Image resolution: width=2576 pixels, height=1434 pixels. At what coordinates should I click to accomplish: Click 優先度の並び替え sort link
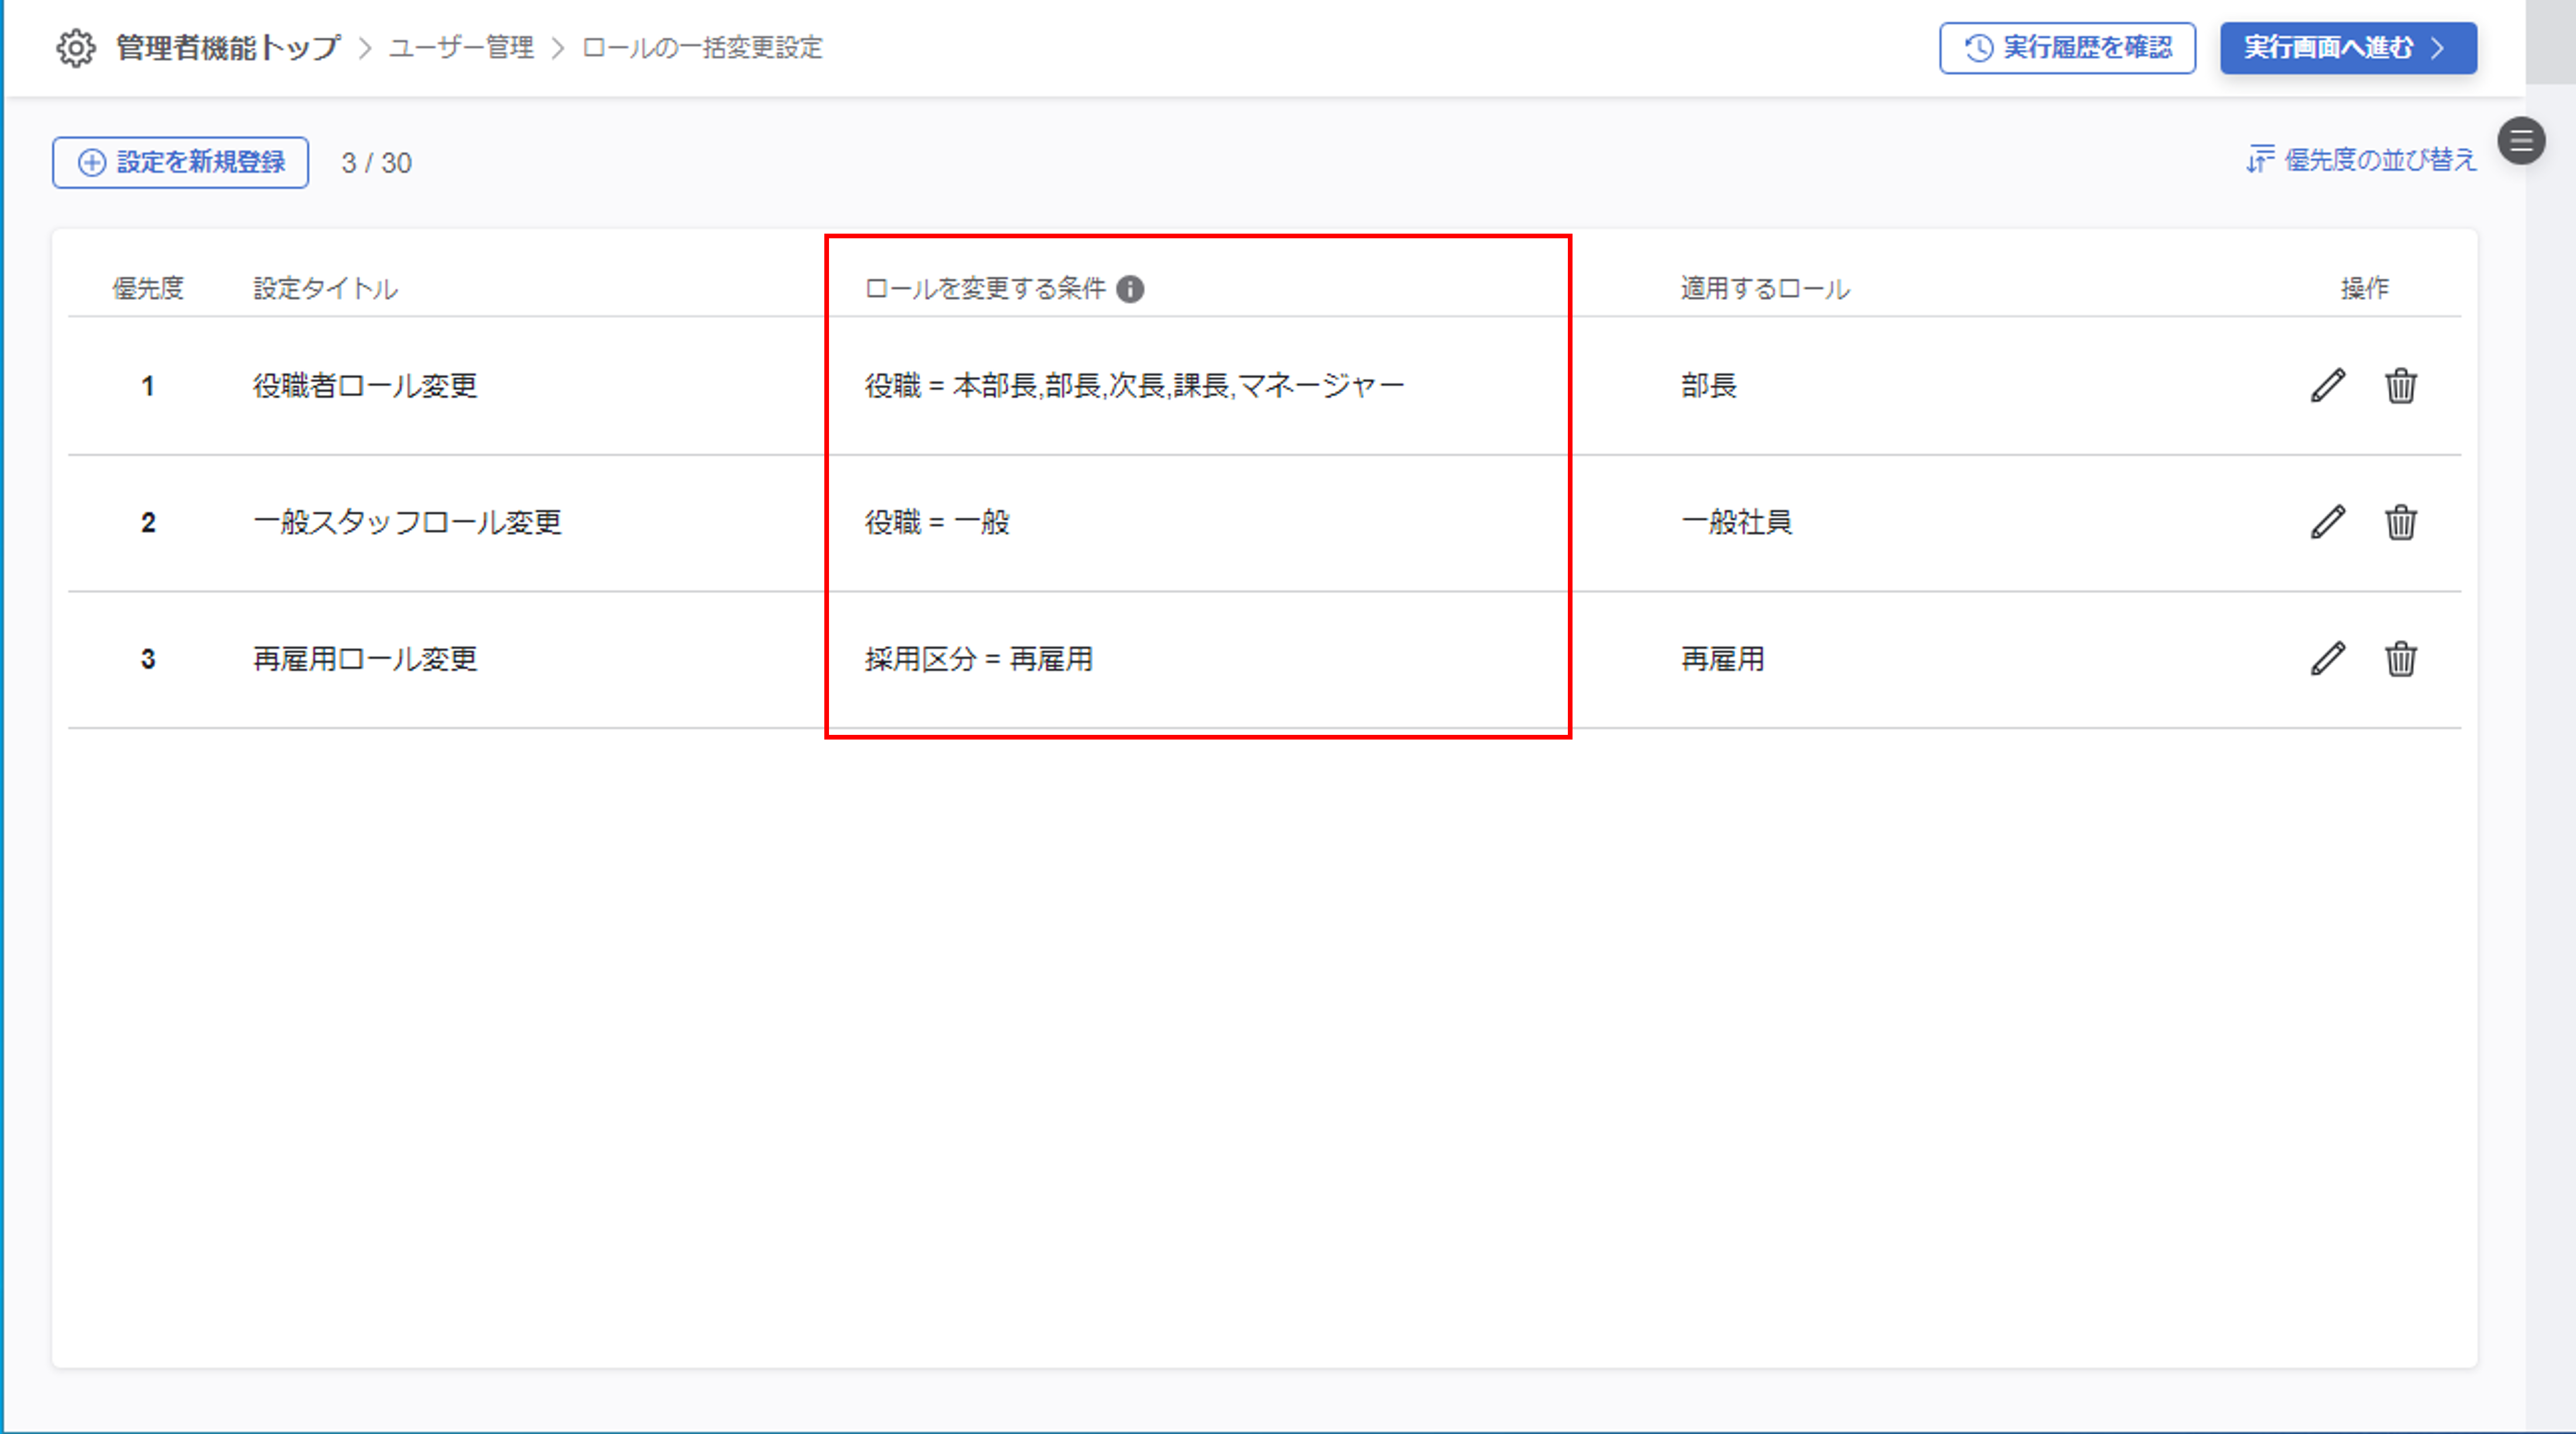coord(2361,160)
